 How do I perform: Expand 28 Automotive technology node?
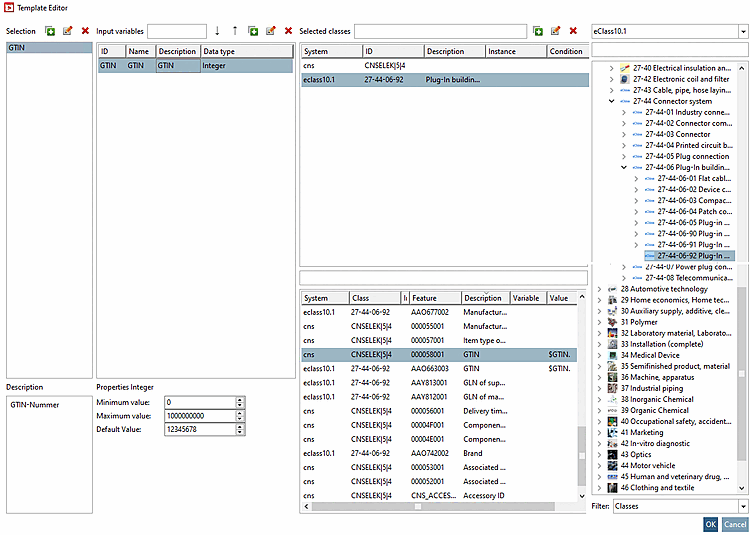[600, 289]
